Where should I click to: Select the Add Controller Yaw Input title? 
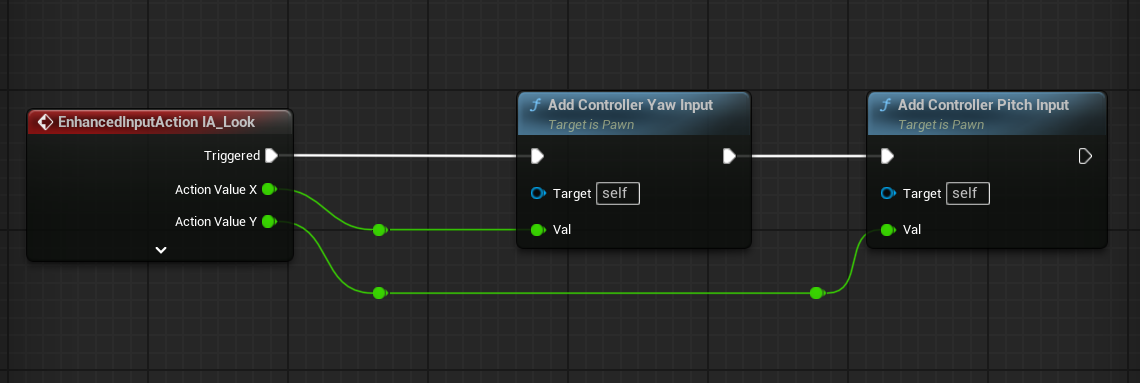click(630, 105)
